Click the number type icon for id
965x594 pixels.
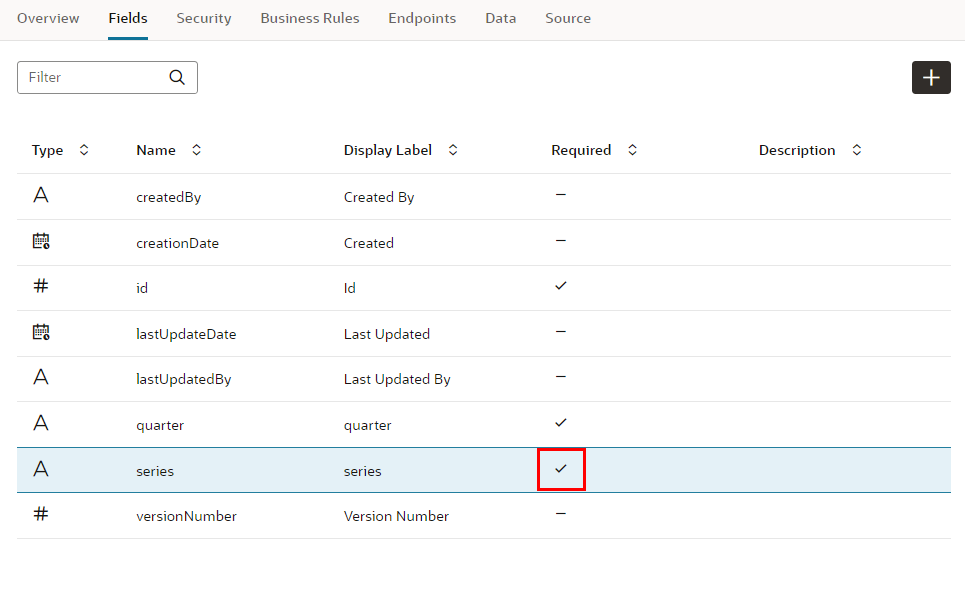click(41, 286)
